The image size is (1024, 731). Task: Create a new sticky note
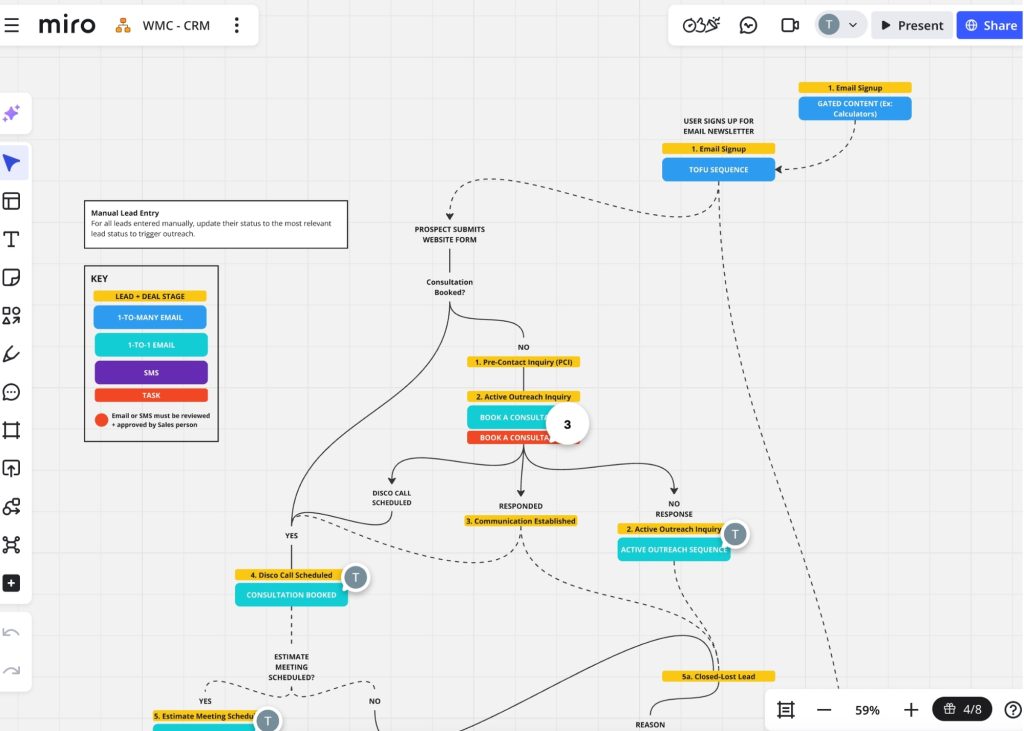(x=14, y=277)
